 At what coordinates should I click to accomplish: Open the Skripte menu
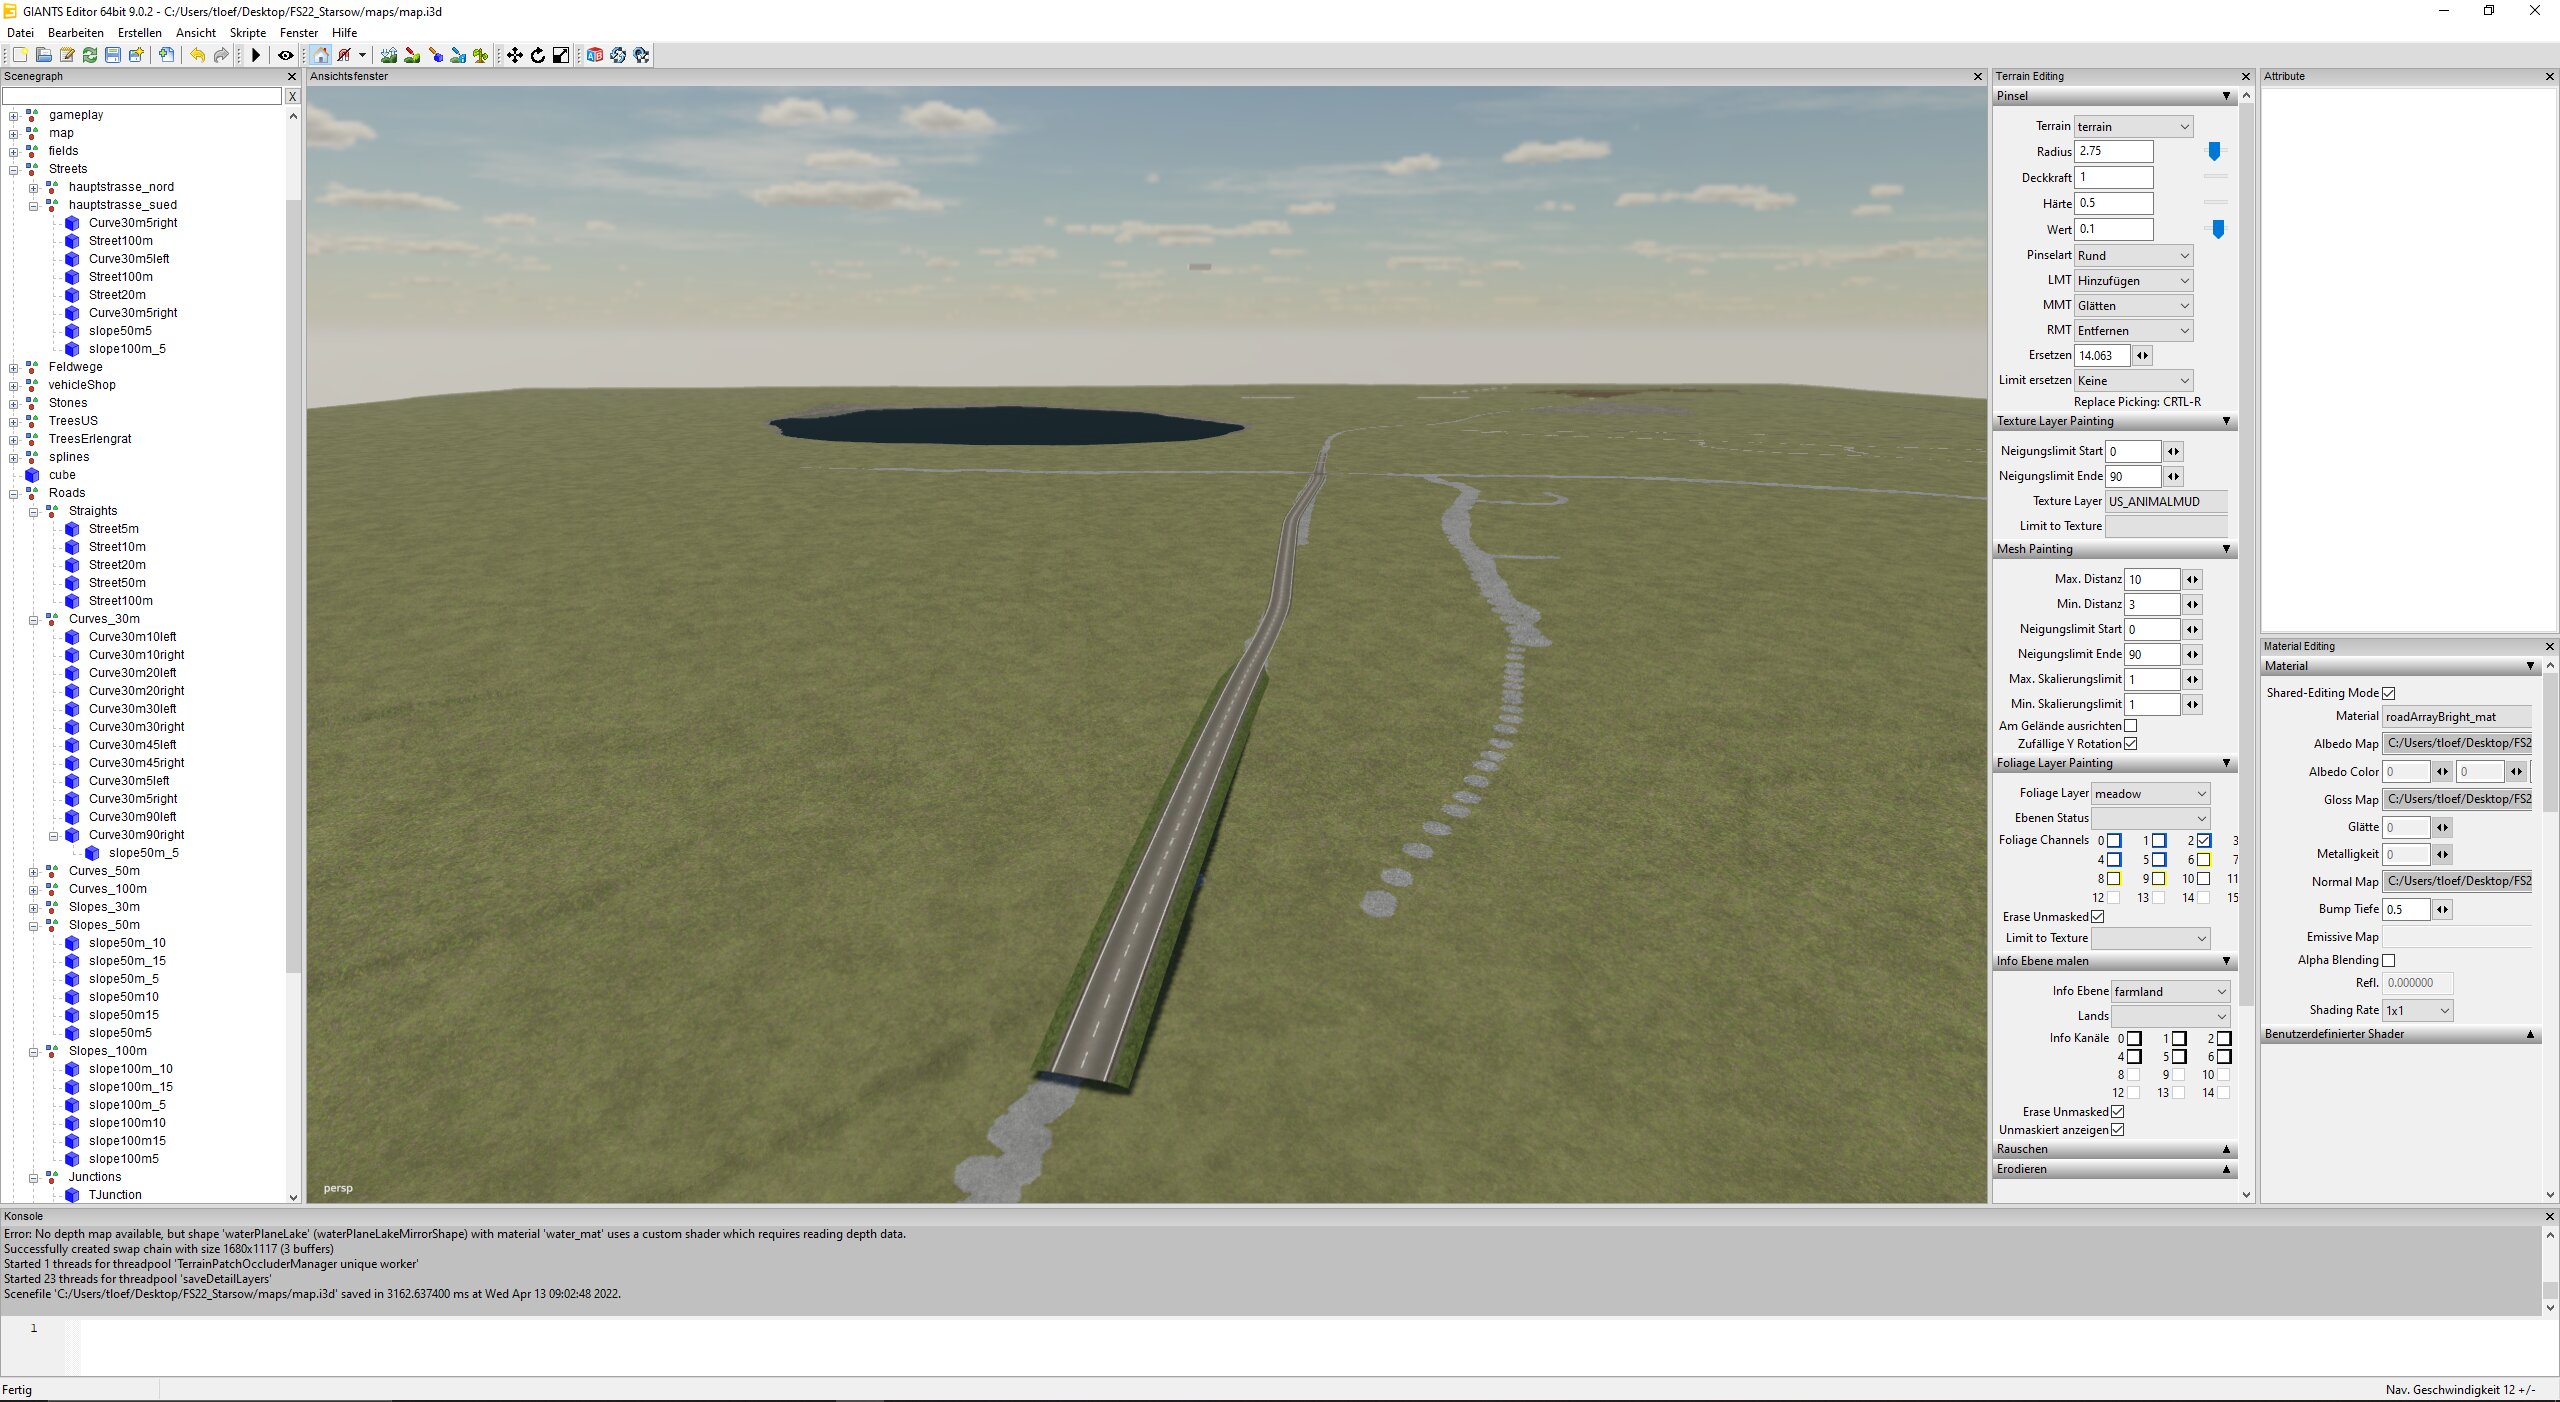coord(248,33)
